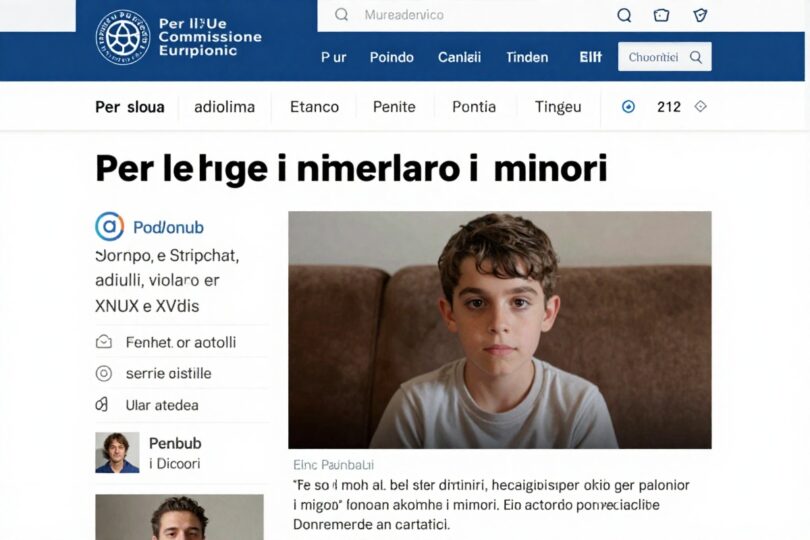The width and height of the screenshot is (810, 540).
Task: Click the Pod/onub circular @ icon
Action: [110, 226]
